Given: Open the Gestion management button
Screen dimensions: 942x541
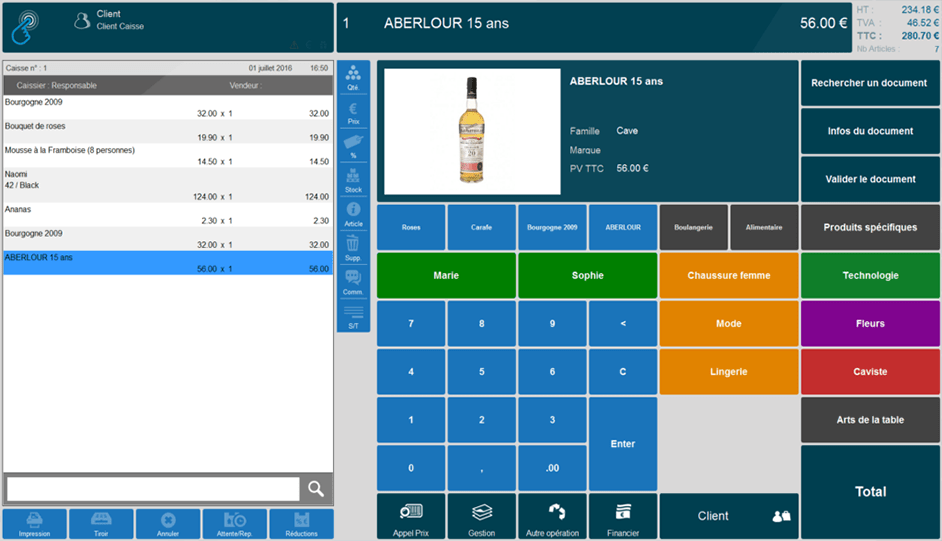Looking at the screenshot, I should [x=482, y=517].
